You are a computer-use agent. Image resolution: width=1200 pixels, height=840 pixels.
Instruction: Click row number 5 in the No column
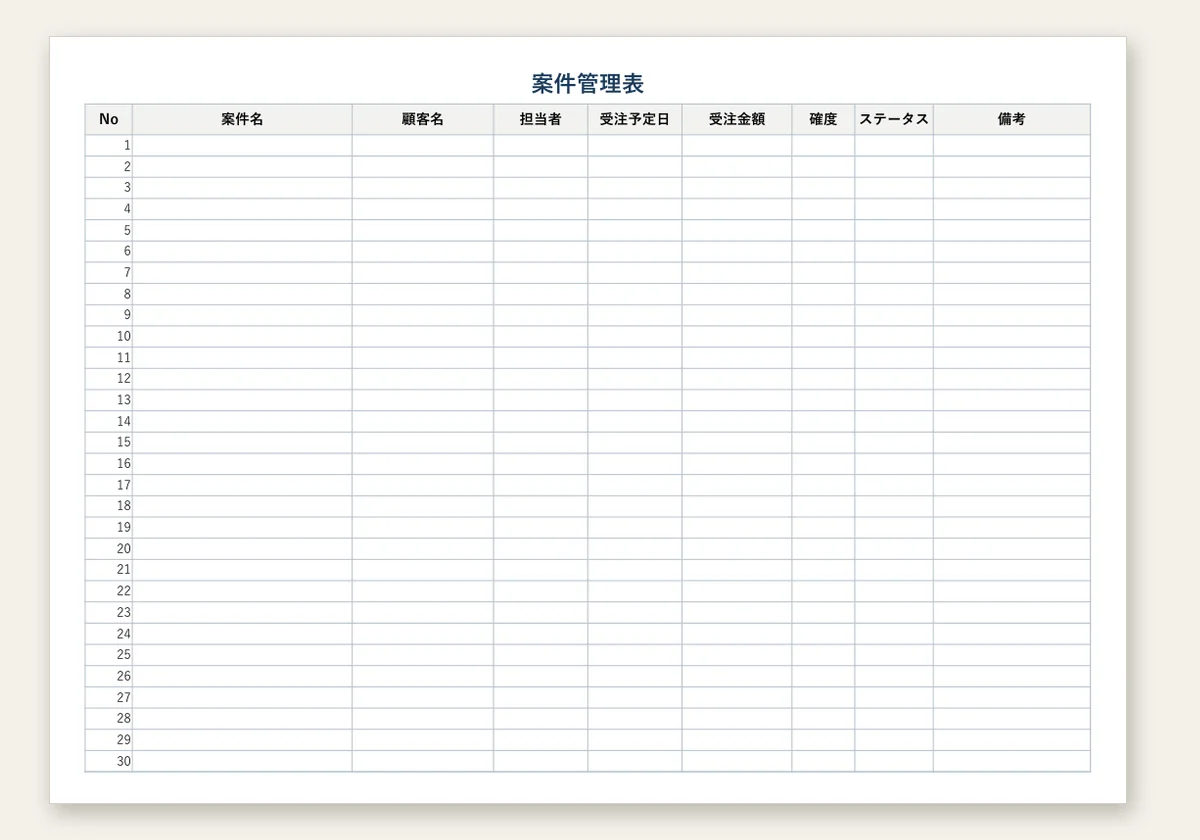(x=109, y=230)
